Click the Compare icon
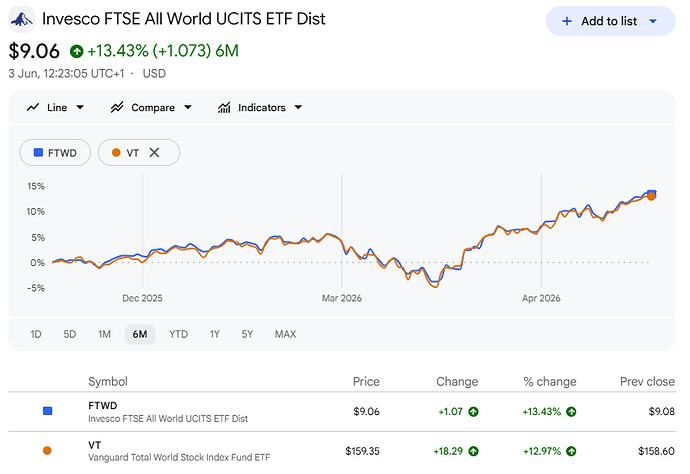This screenshot has height=474, width=690. tap(117, 107)
